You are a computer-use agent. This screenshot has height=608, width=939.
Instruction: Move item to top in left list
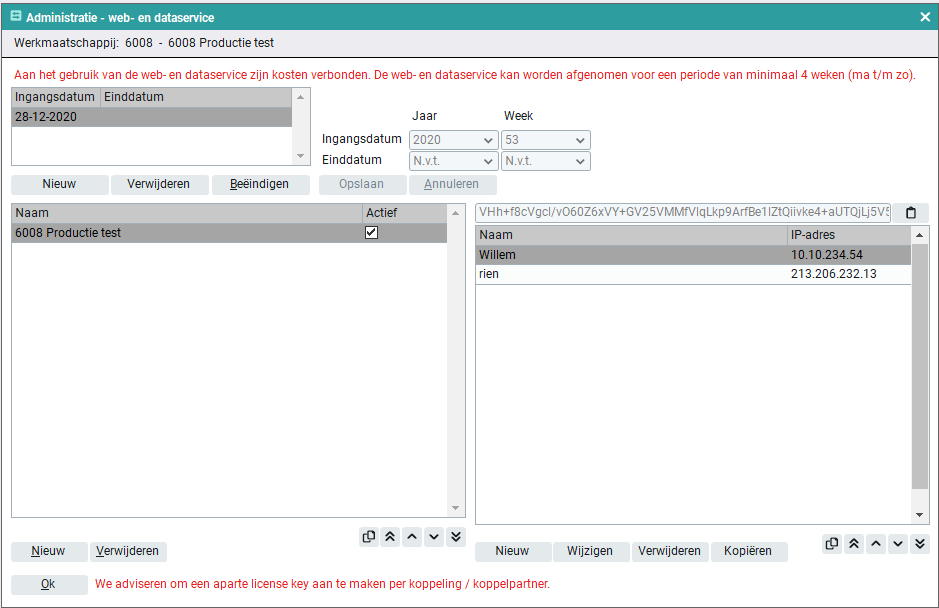[x=390, y=537]
